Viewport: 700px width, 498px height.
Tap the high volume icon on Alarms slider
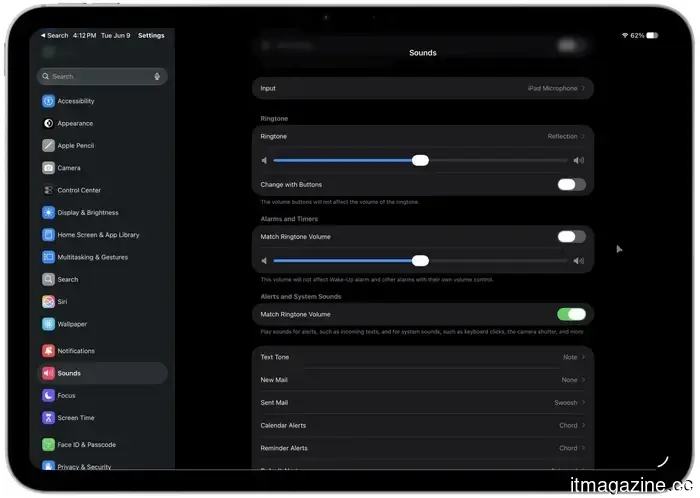click(x=579, y=261)
